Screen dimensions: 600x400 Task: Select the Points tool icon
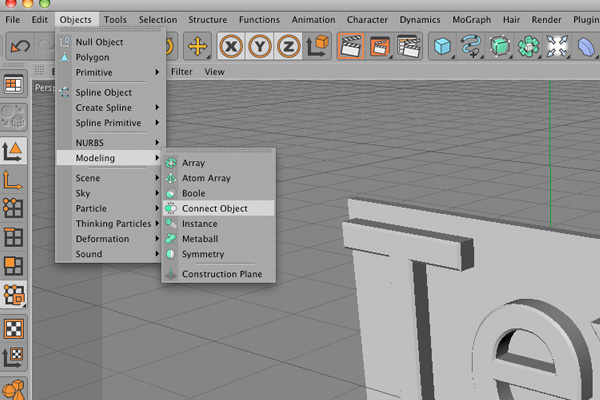13,208
